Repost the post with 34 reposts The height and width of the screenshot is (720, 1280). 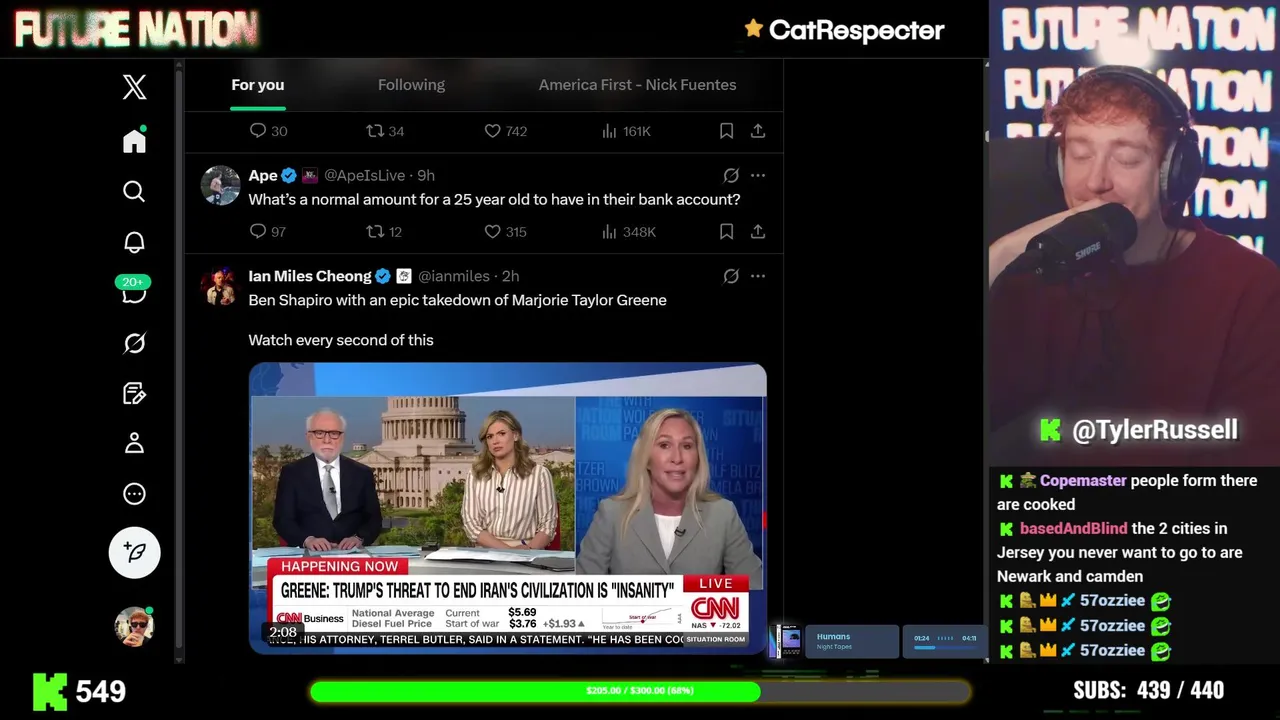[x=385, y=131]
